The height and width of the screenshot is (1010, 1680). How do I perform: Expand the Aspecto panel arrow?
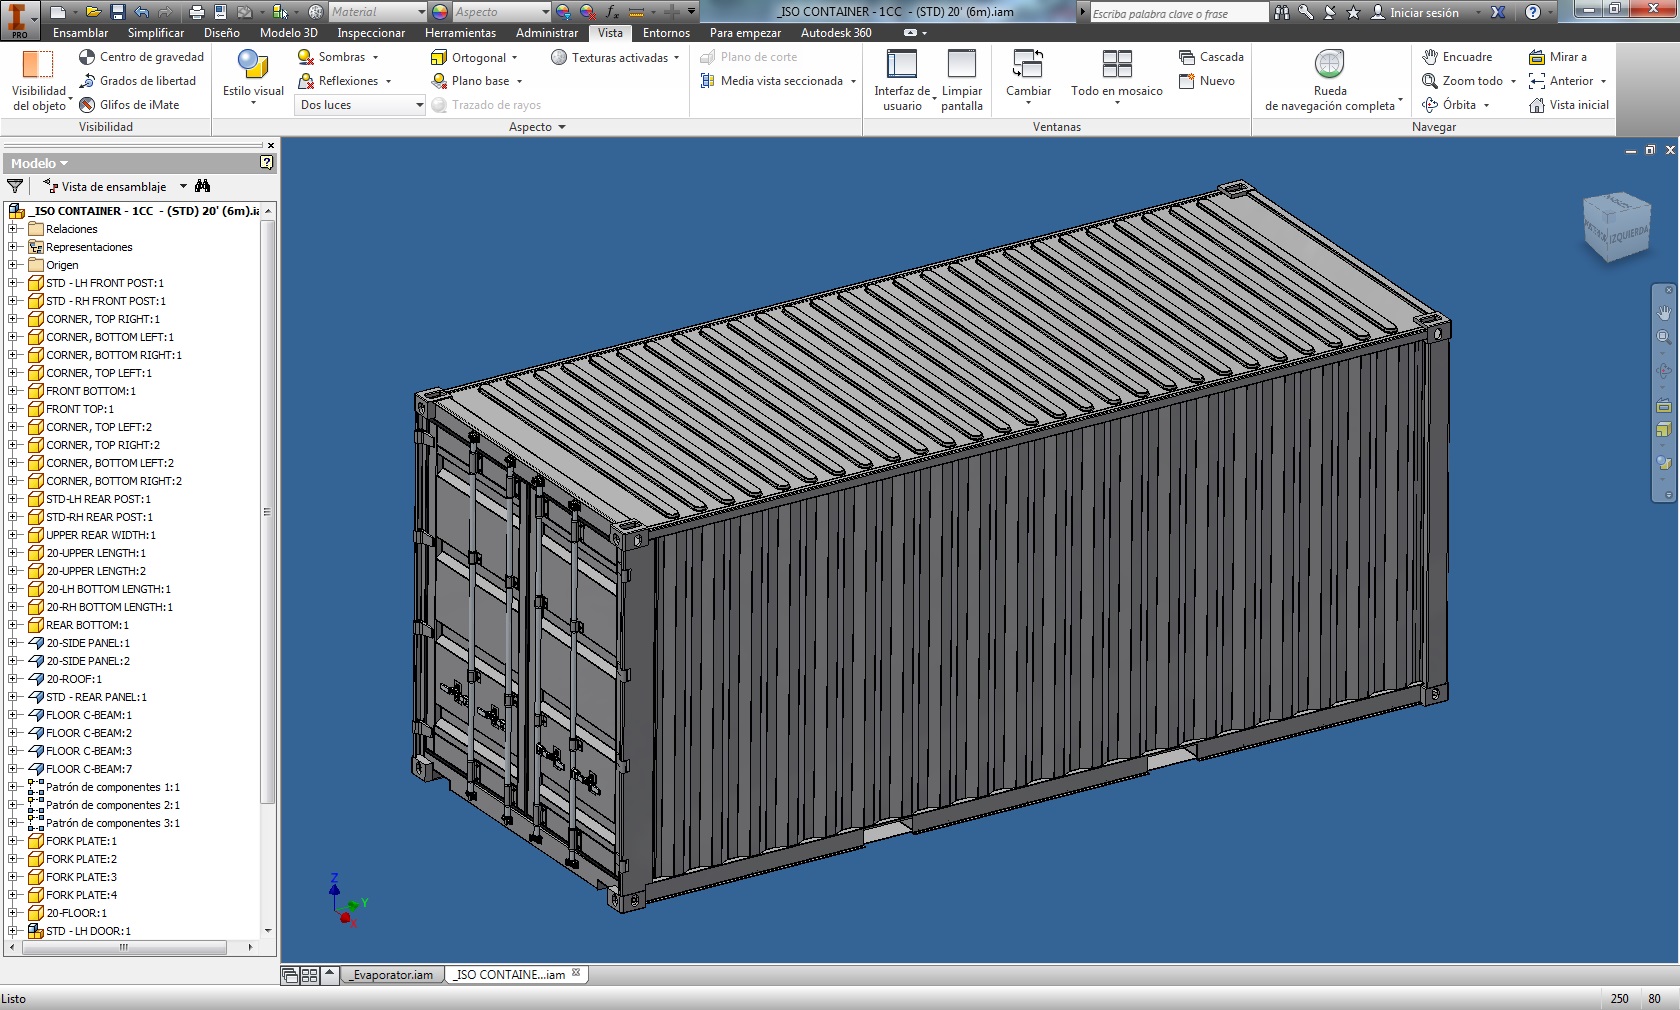click(562, 127)
